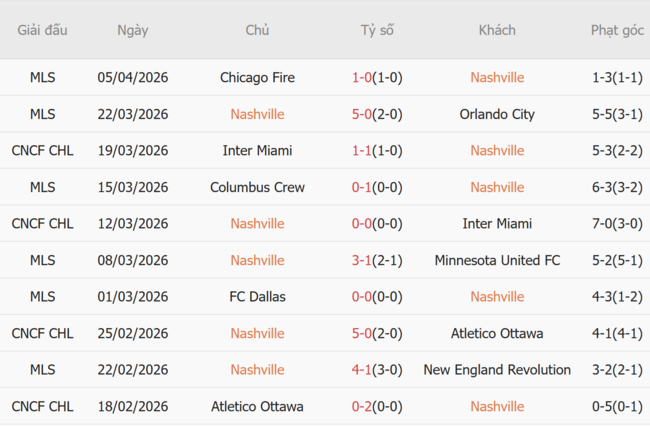Click the "Giải đấu" column header
Screen dimensions: 650x426
pyautogui.click(x=42, y=30)
